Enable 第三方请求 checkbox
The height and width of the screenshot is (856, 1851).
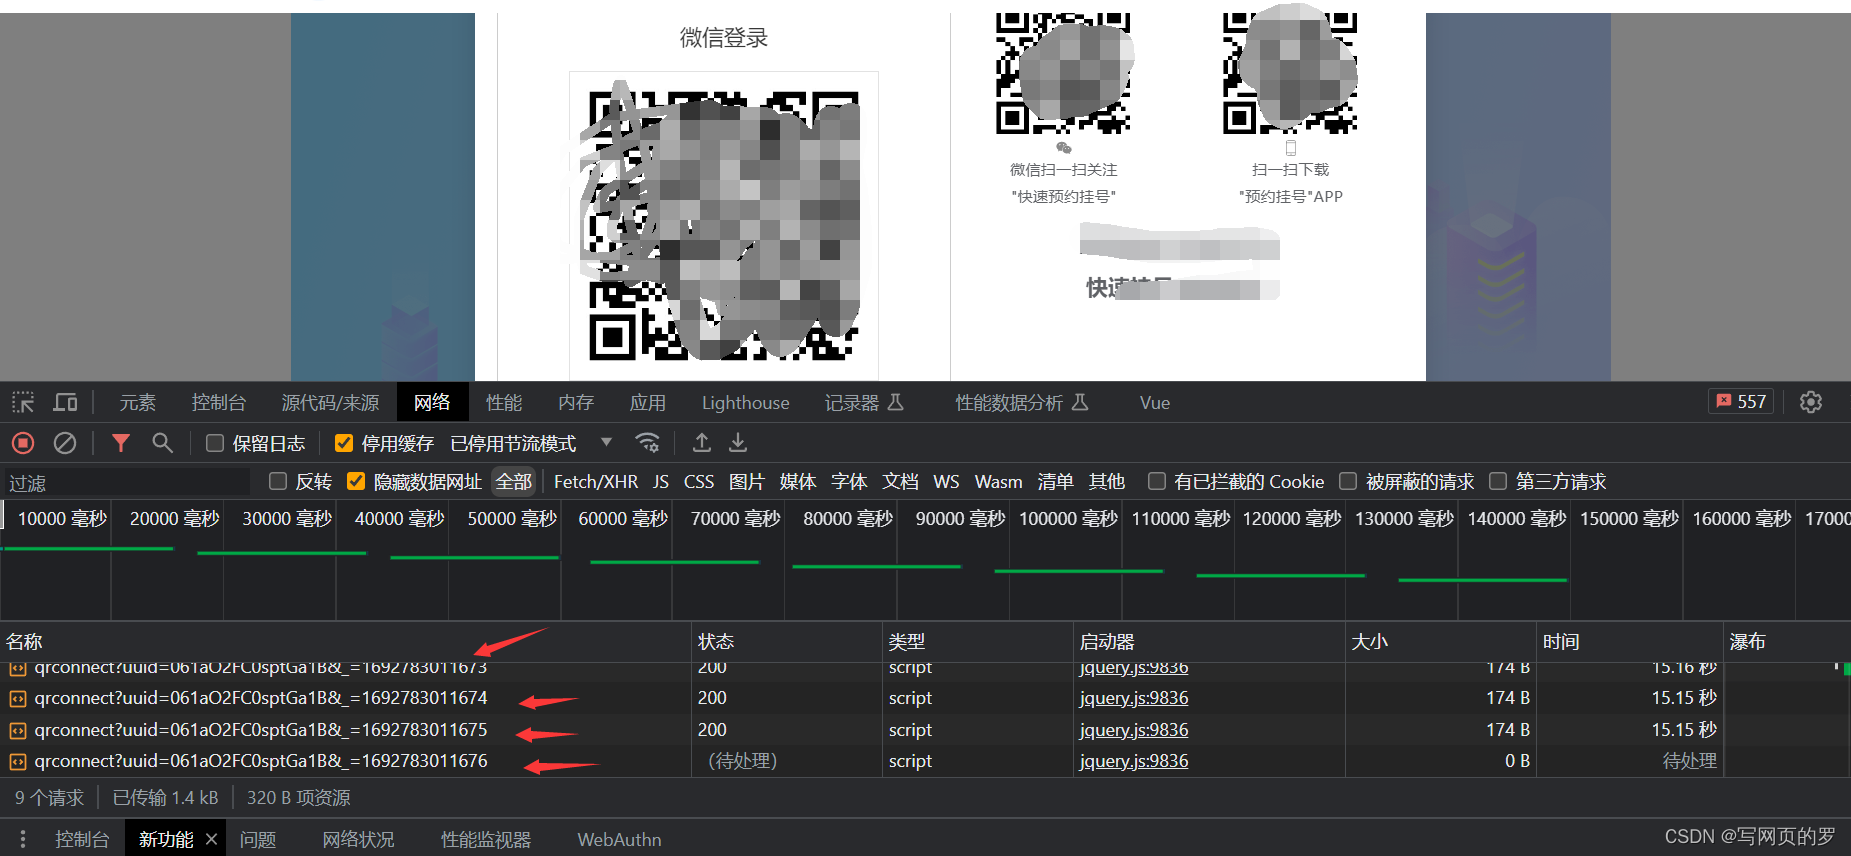point(1498,481)
